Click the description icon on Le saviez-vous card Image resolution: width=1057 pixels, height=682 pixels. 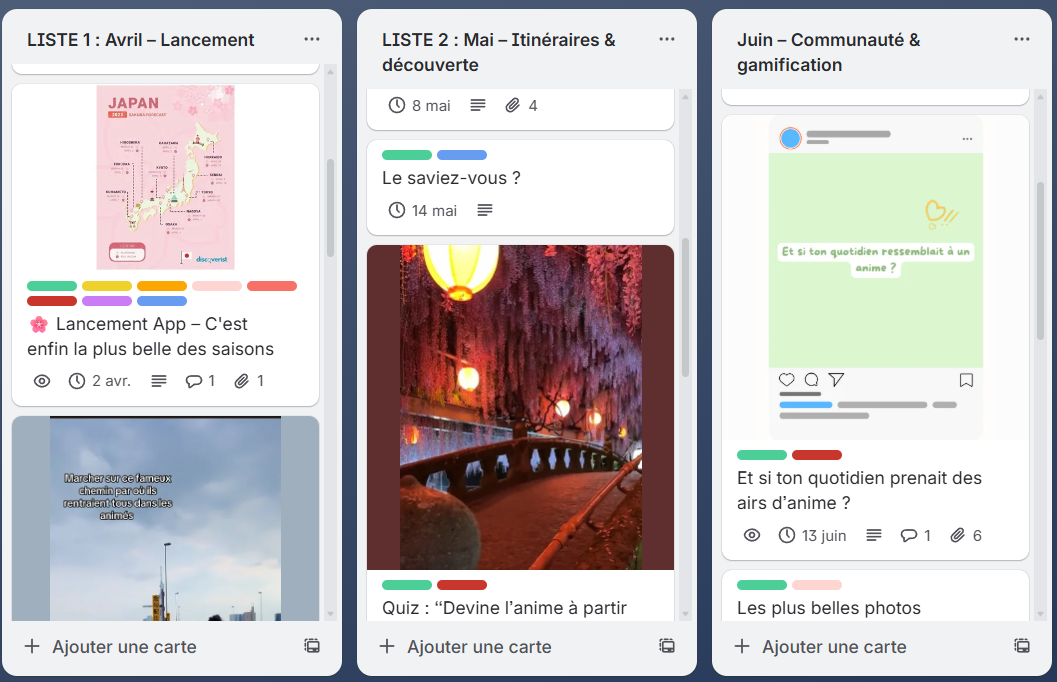485,210
